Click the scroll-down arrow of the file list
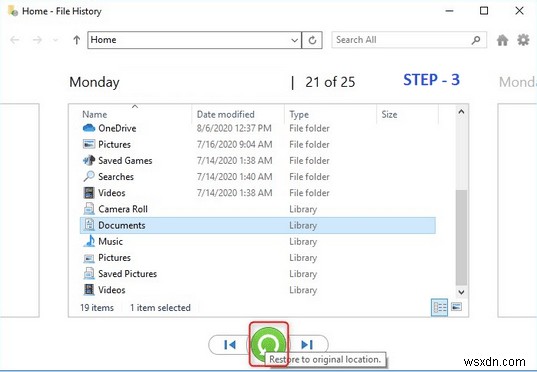The image size is (537, 372). coord(461,292)
